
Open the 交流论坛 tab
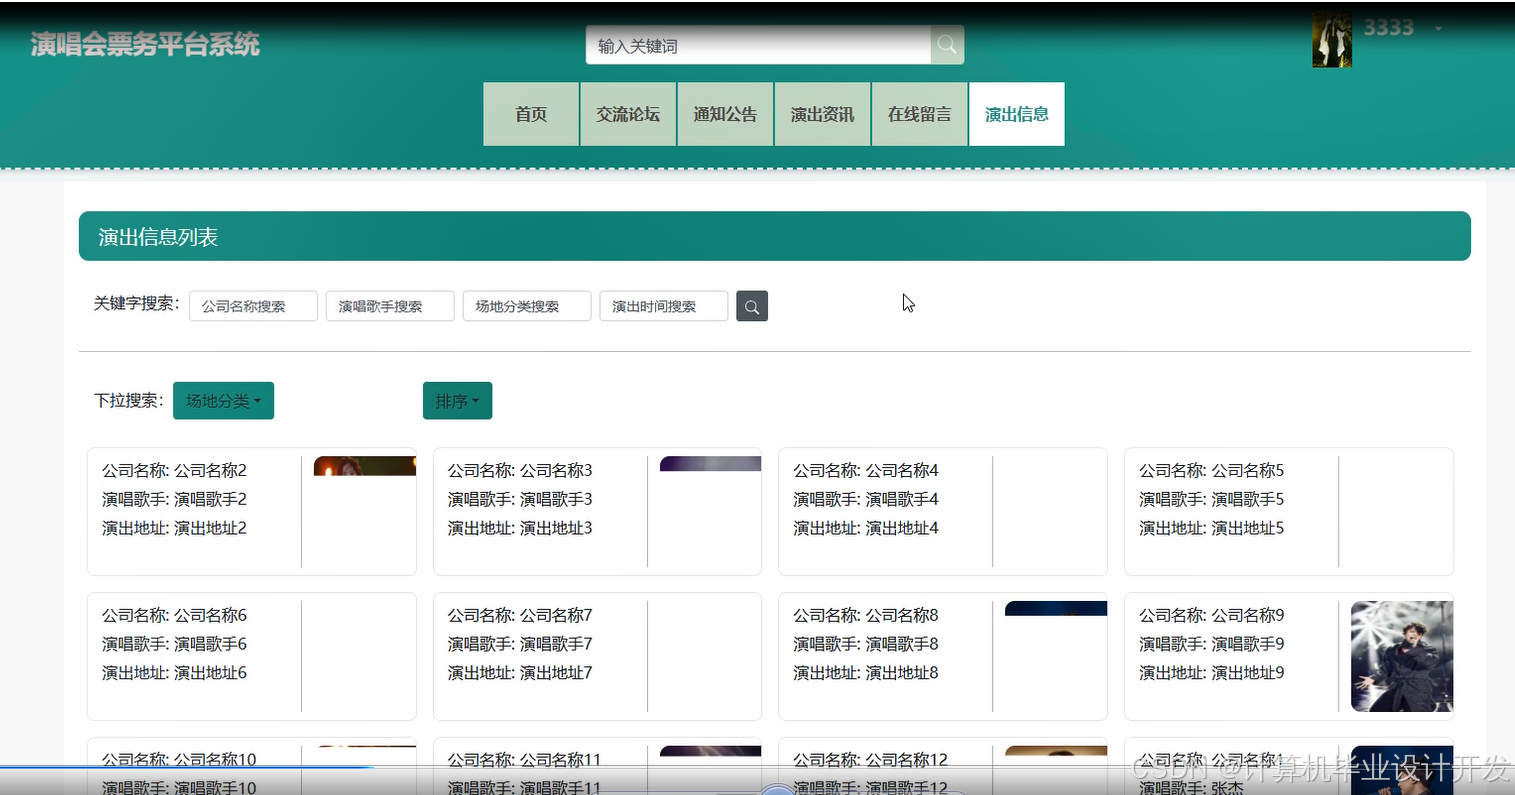[628, 114]
